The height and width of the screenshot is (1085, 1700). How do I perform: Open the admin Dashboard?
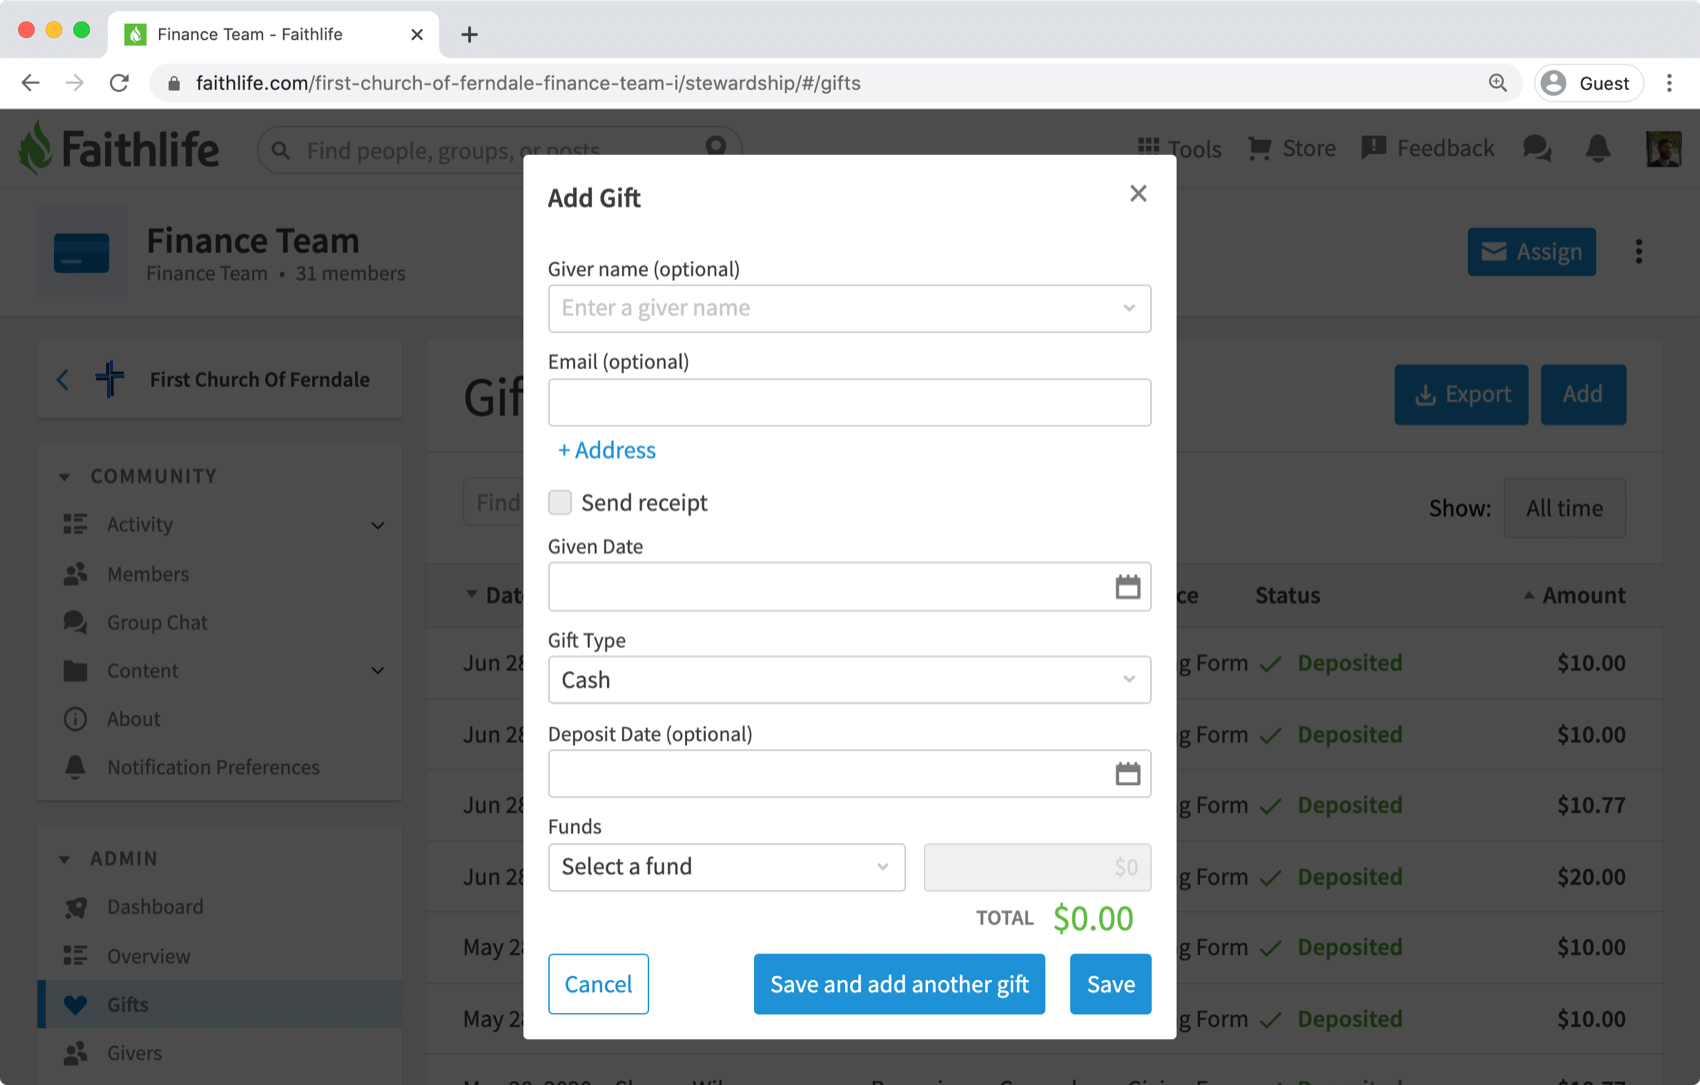click(x=155, y=907)
